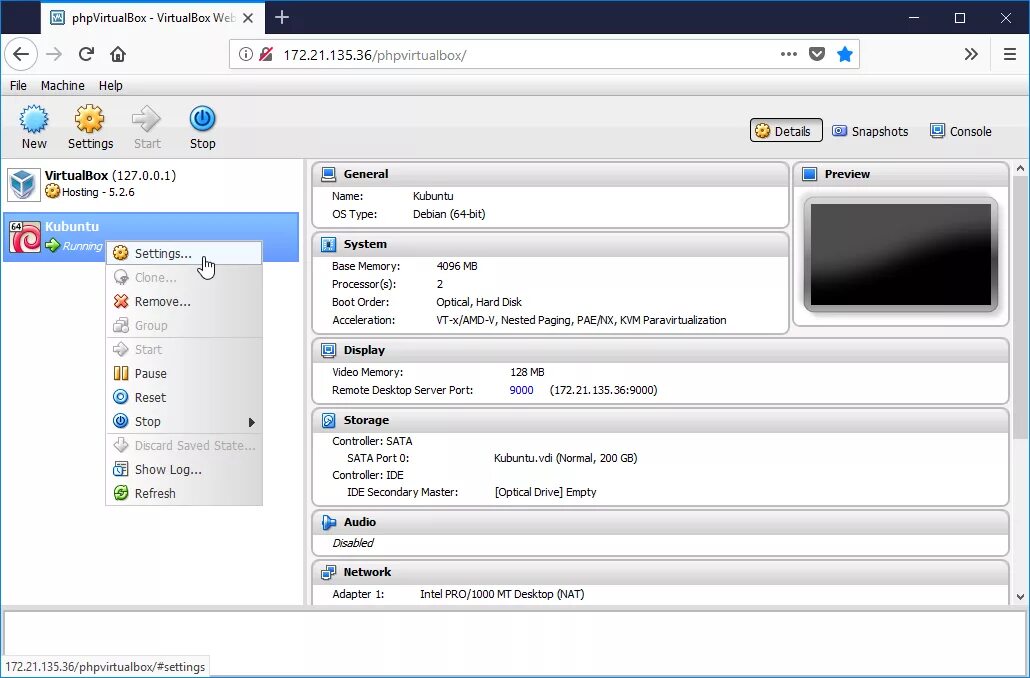Screen dimensions: 1030x678
Task: Click the details pane scroll down arrow
Action: 1020,597
